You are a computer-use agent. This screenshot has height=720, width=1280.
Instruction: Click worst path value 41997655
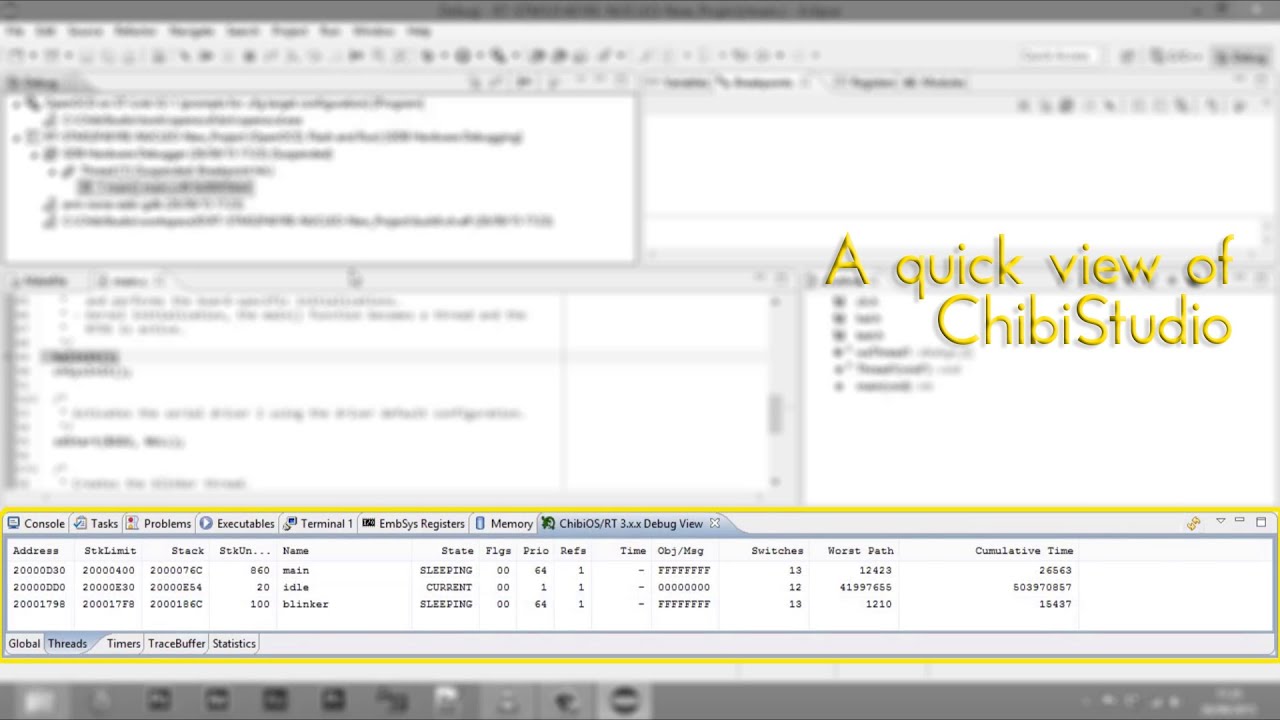coord(865,587)
